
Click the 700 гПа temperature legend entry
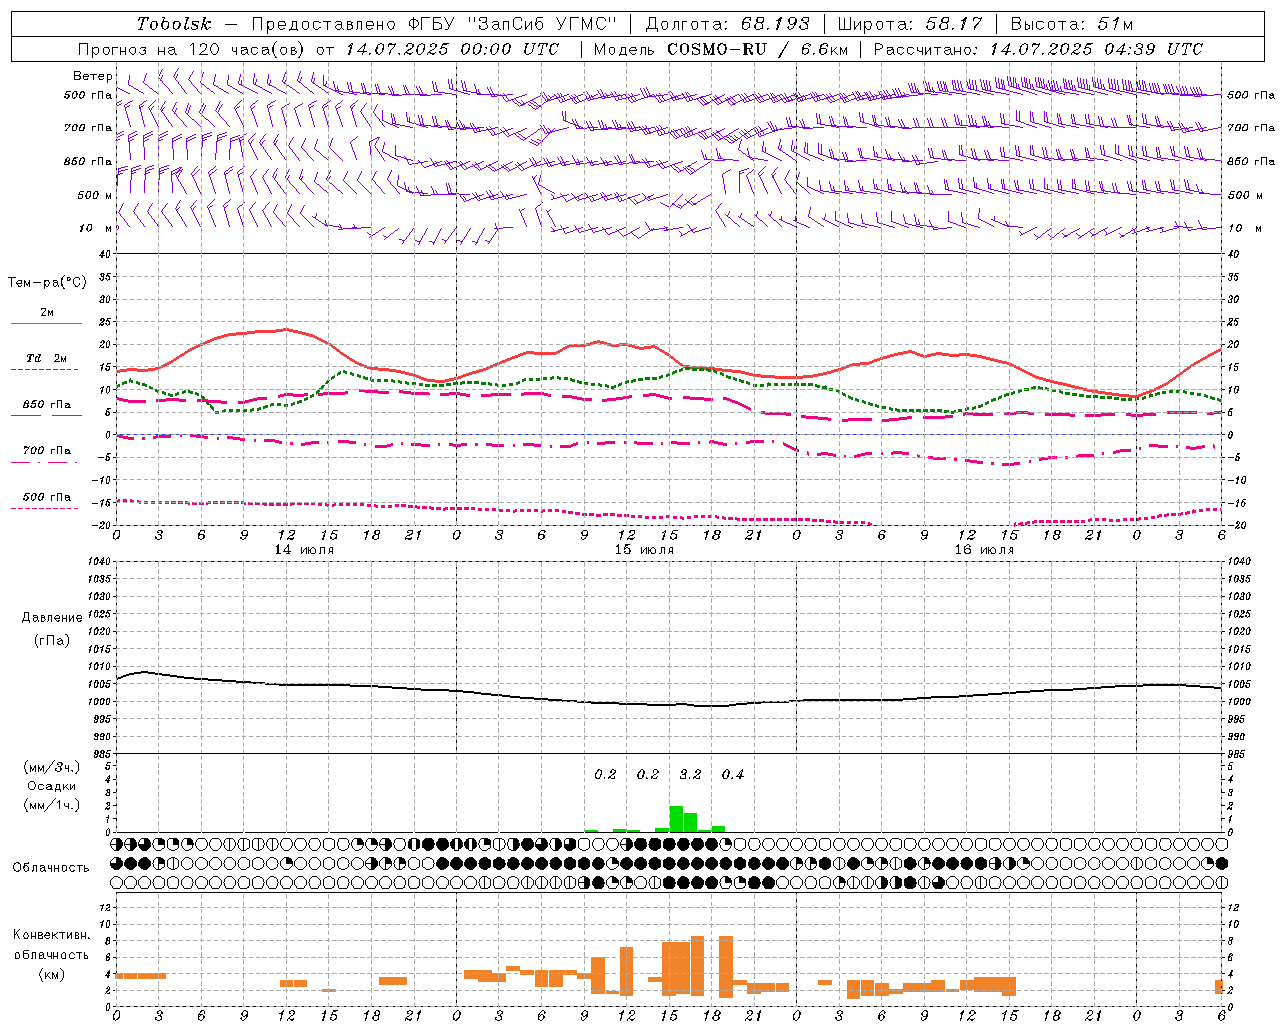(x=47, y=451)
